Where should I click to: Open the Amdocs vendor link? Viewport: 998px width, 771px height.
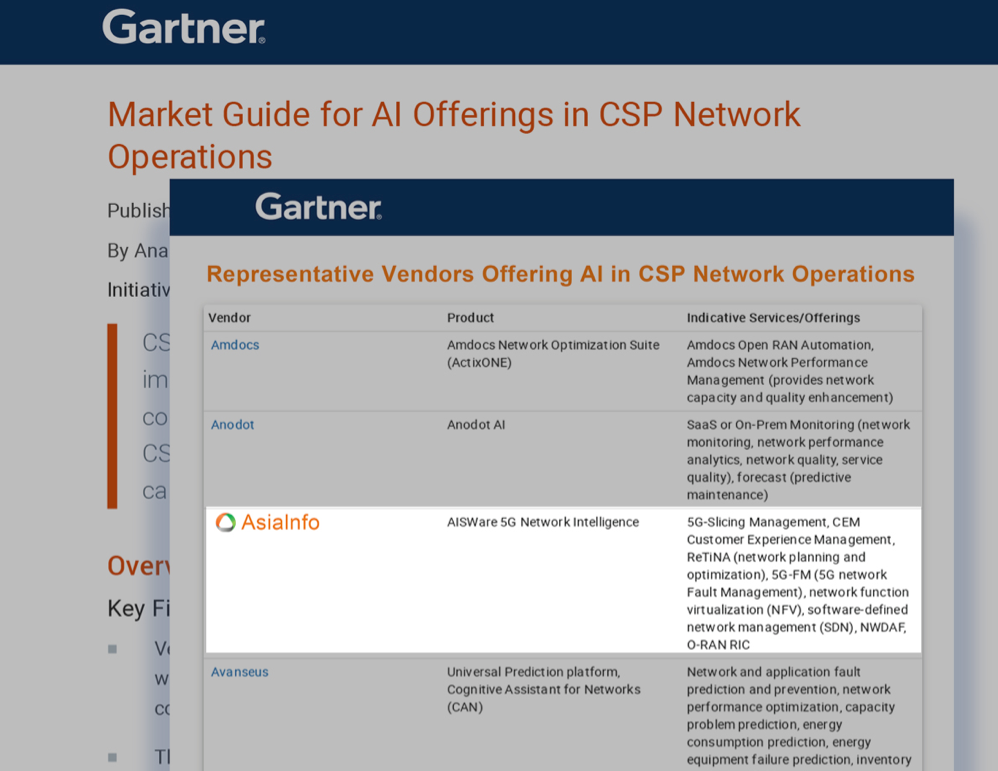235,344
